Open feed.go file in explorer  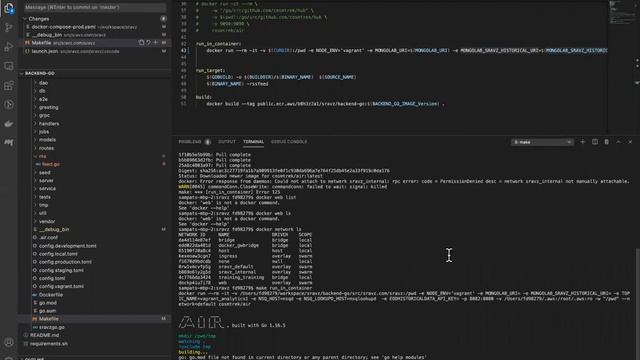(51, 164)
